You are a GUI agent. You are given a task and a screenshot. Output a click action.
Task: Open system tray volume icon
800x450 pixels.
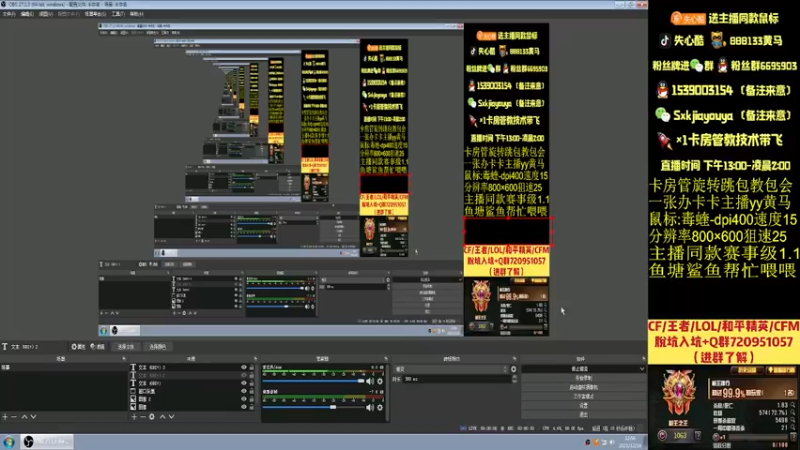click(x=612, y=442)
